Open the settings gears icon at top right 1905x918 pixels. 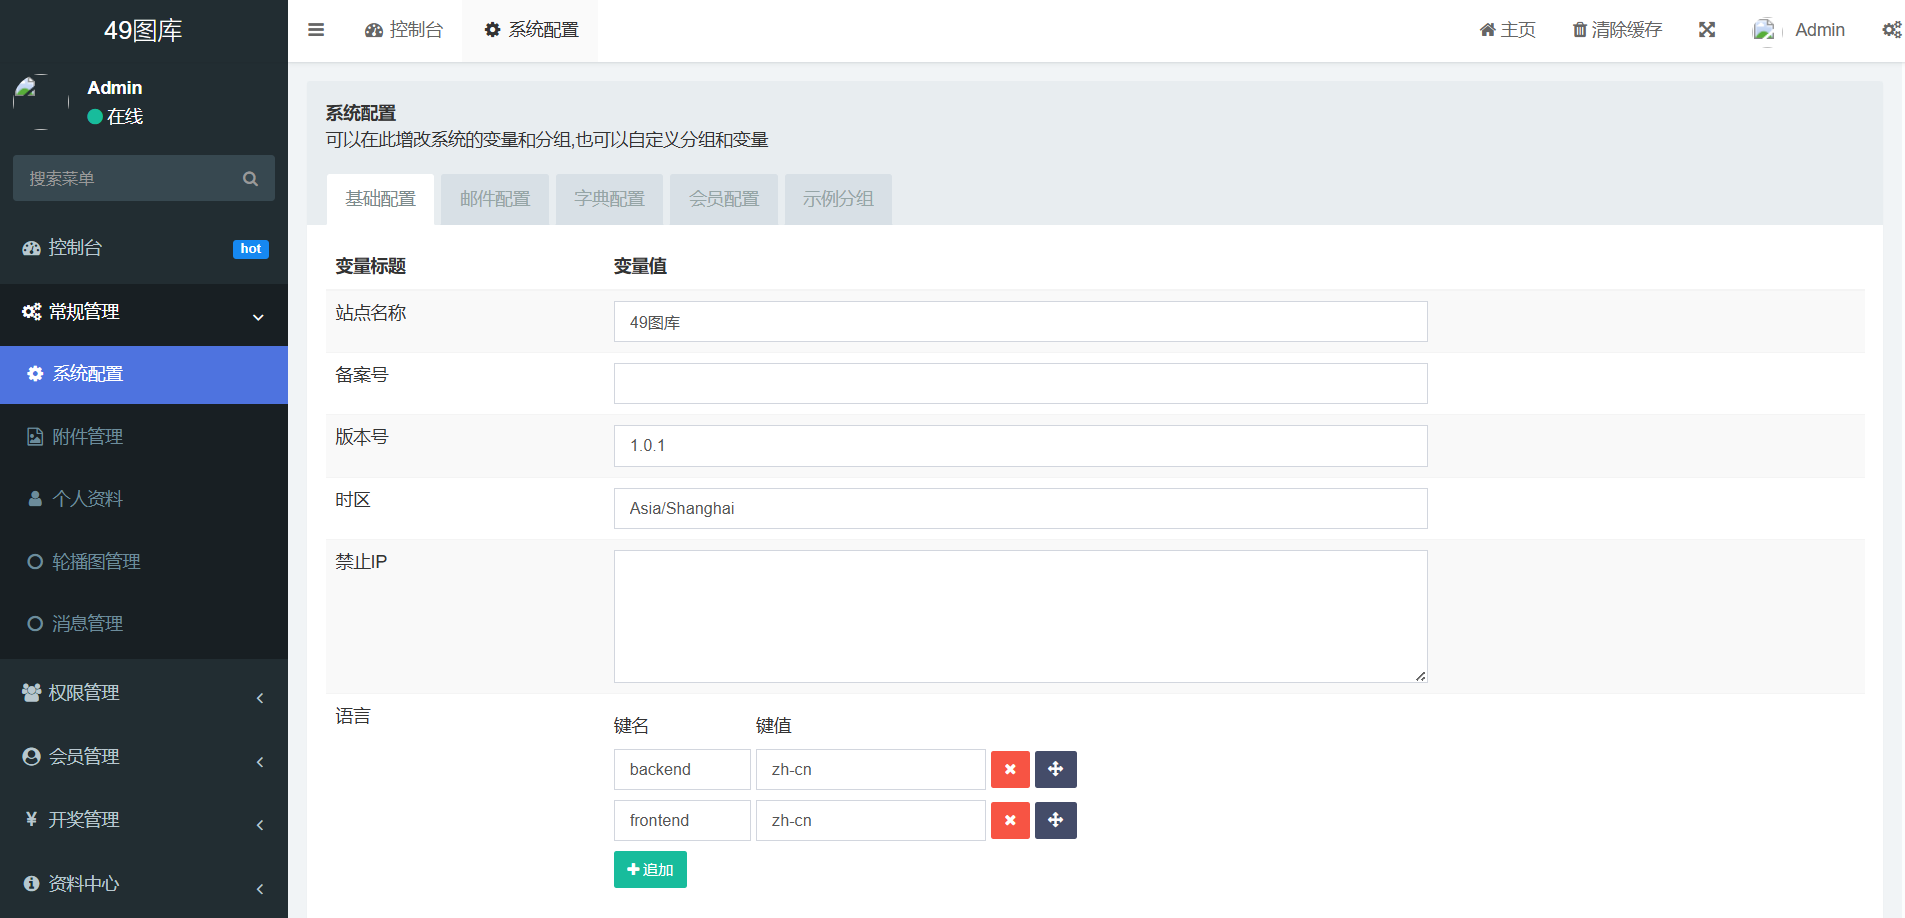tap(1891, 30)
